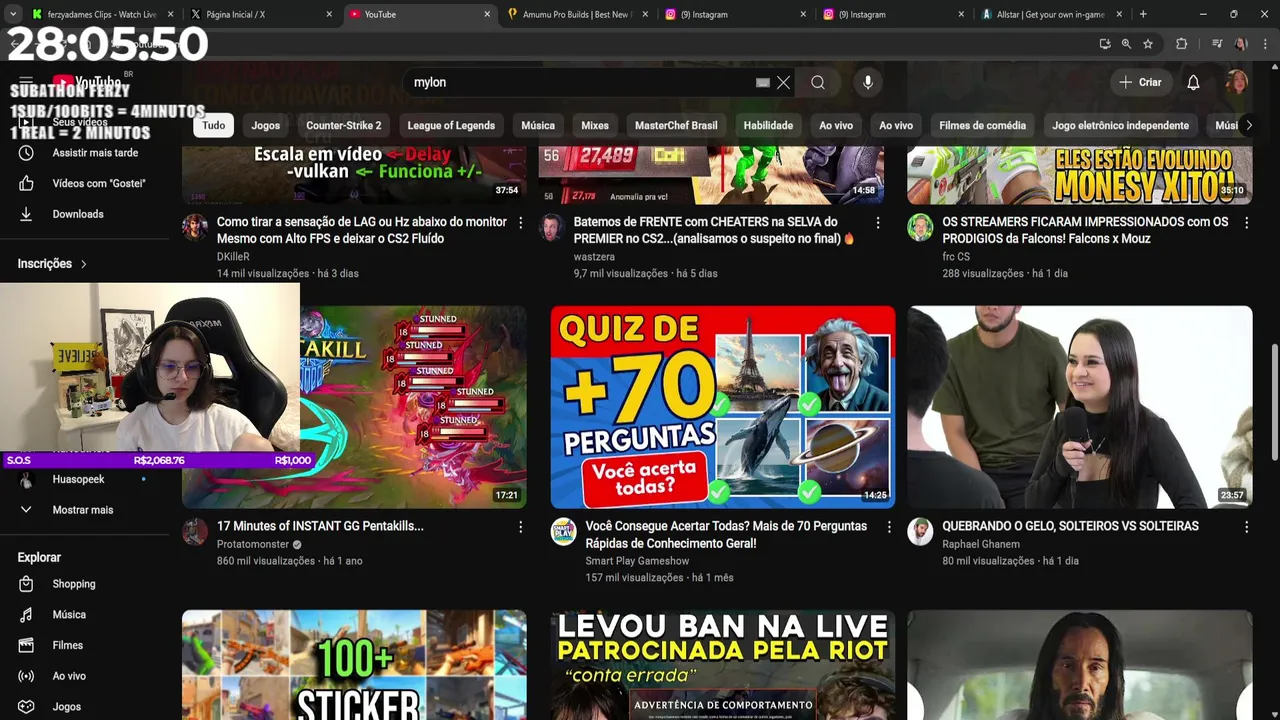
Task: Select the MasterChef Brasil filter chip
Action: [x=676, y=125]
